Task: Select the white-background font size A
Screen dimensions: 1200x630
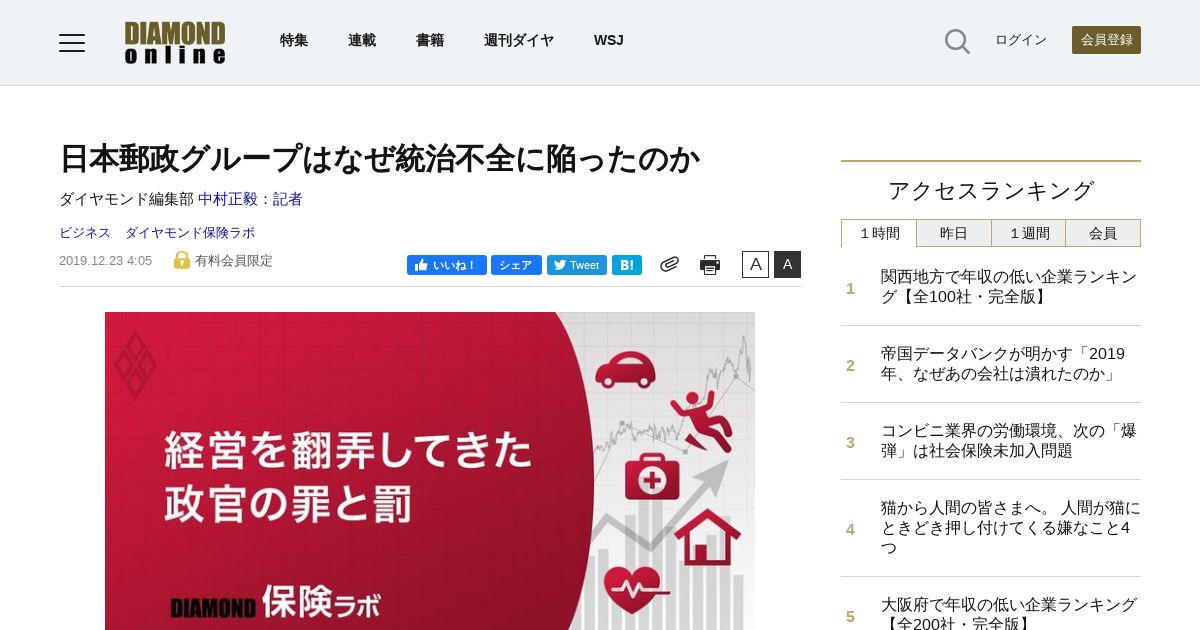Action: [755, 264]
